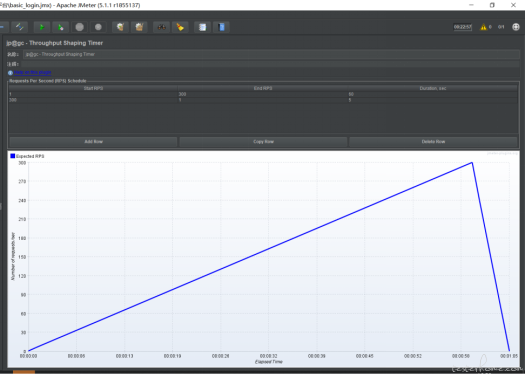Start the test with green play icon
This screenshot has width=525, height=379.
(42, 27)
